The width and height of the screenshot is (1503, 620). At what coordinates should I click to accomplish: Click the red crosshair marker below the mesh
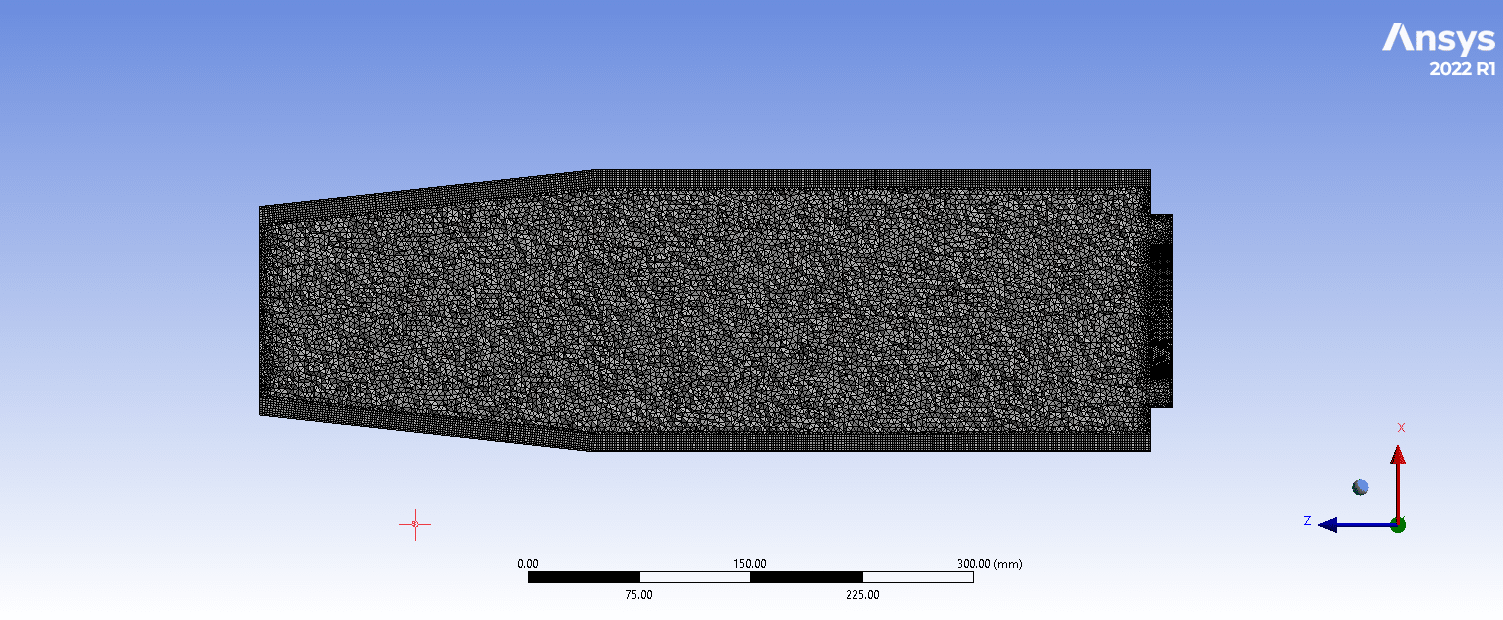415,523
